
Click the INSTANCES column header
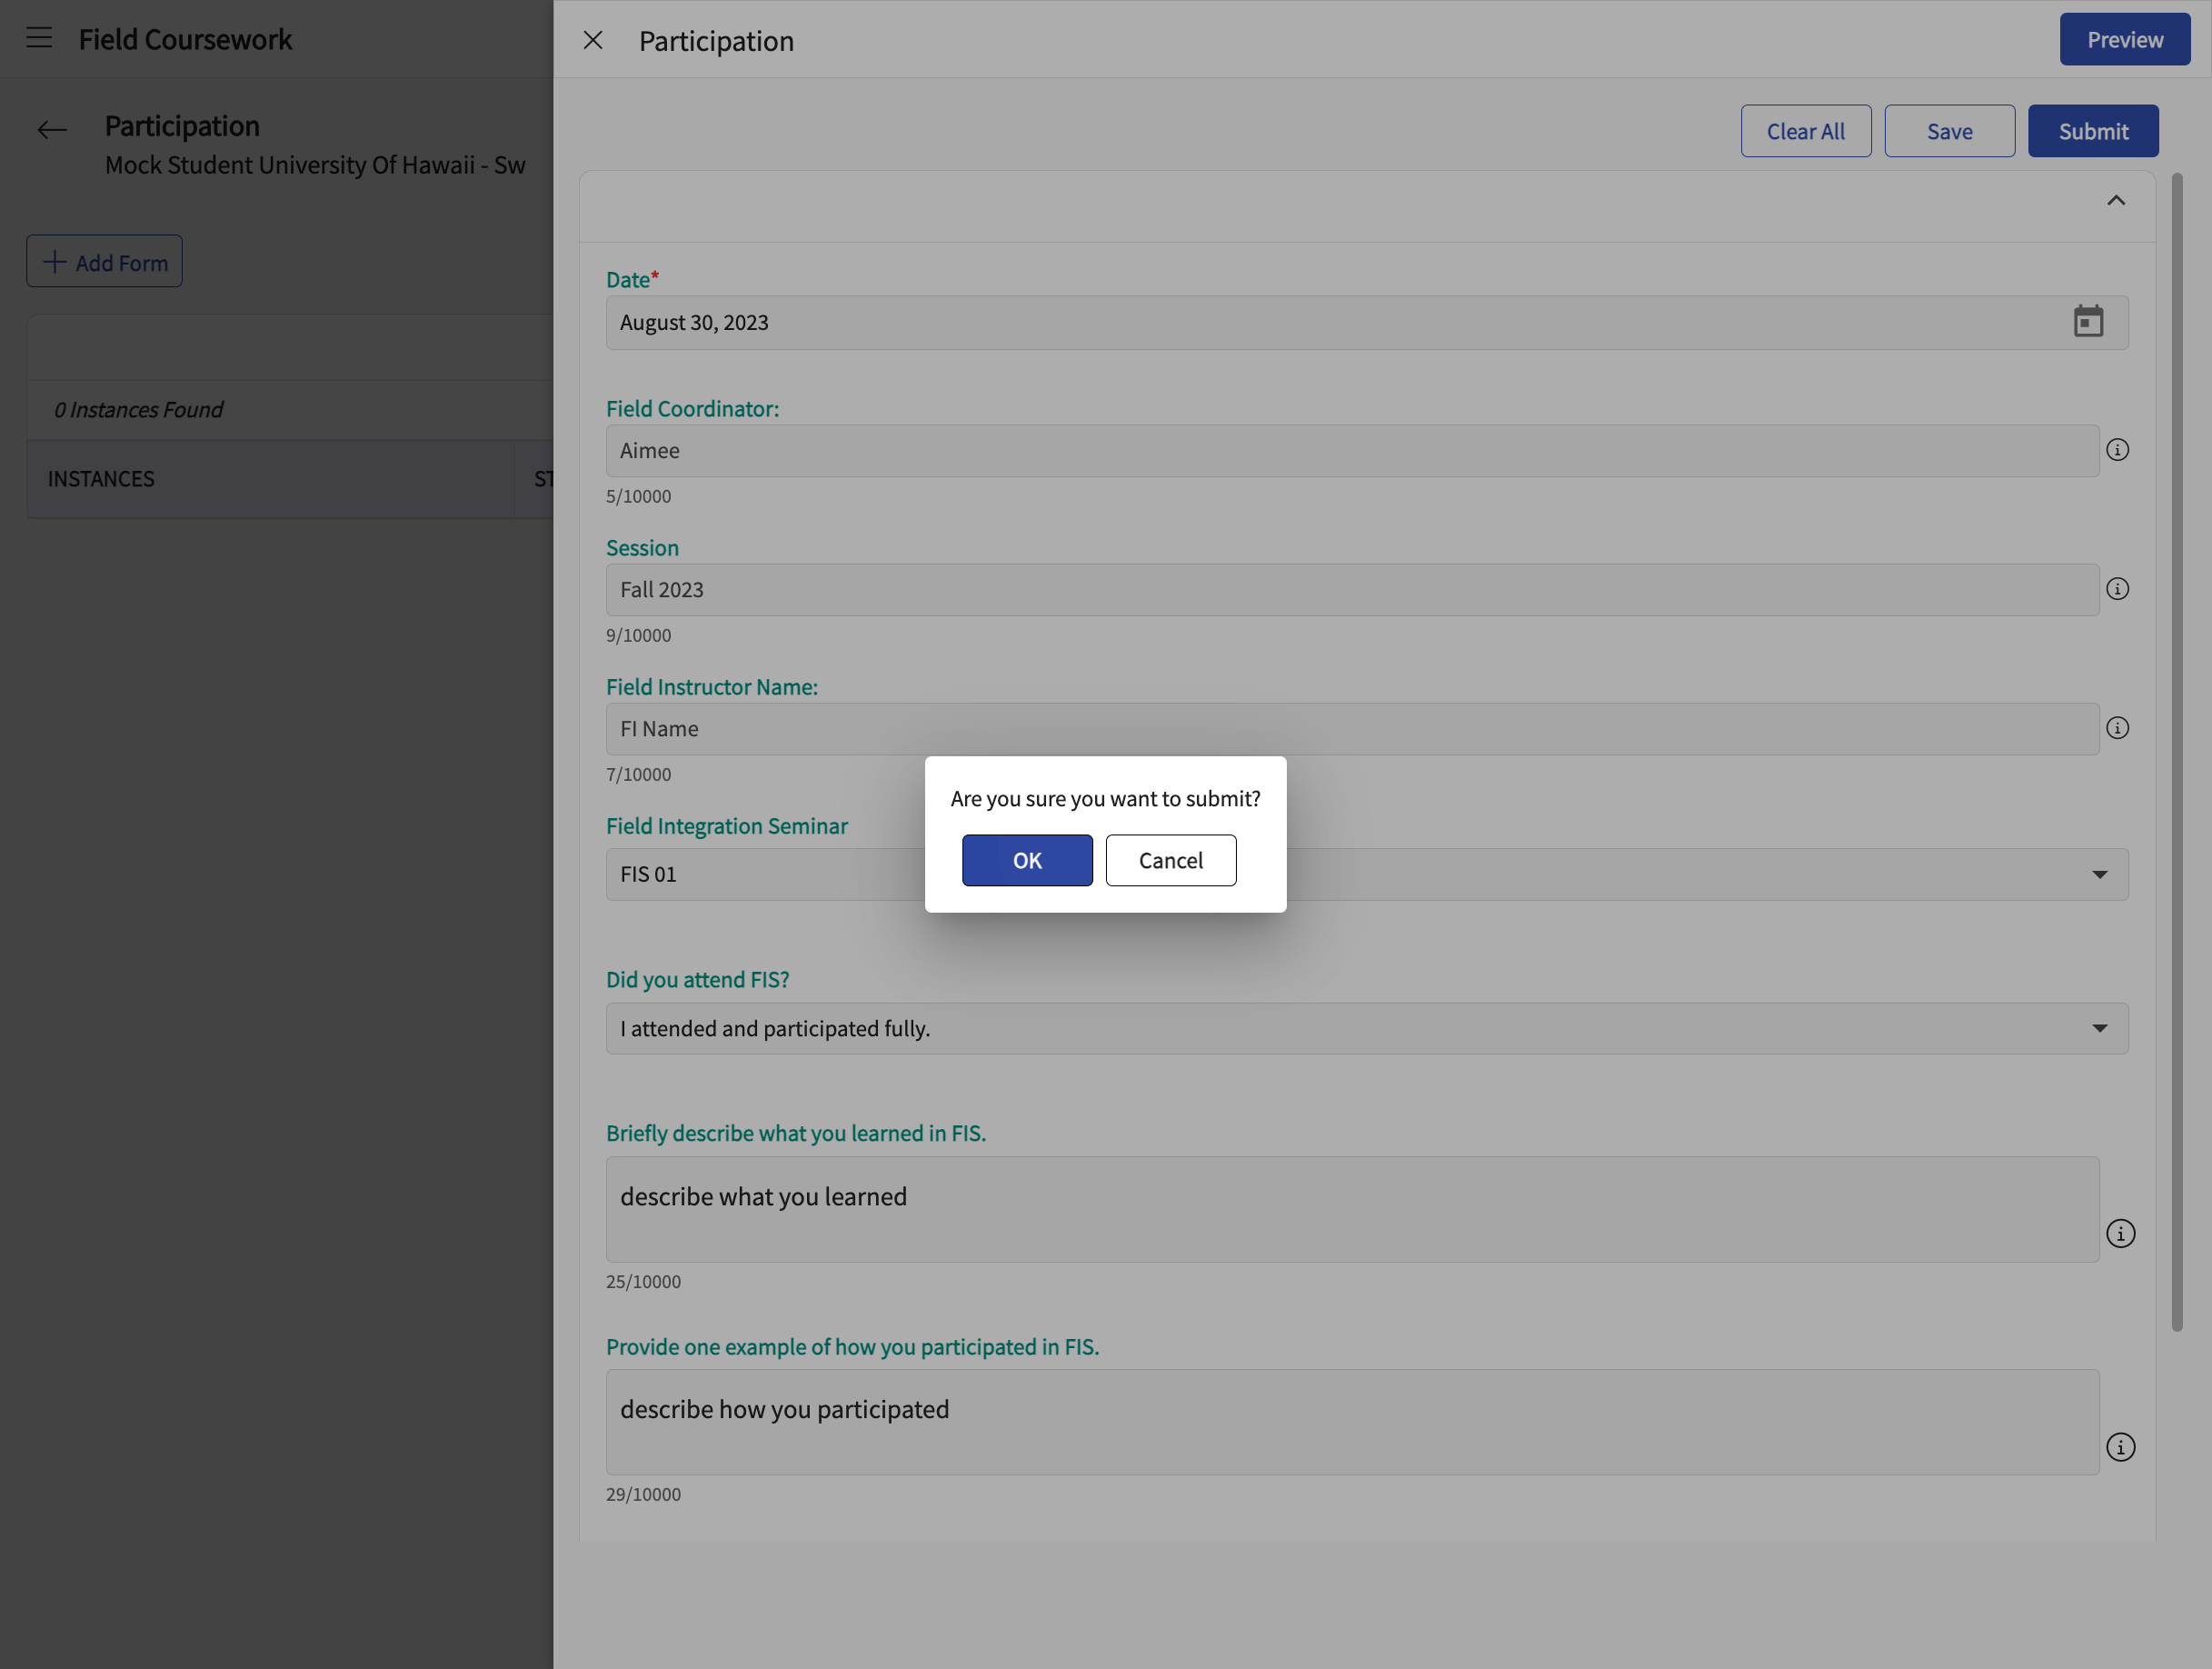pos(270,479)
